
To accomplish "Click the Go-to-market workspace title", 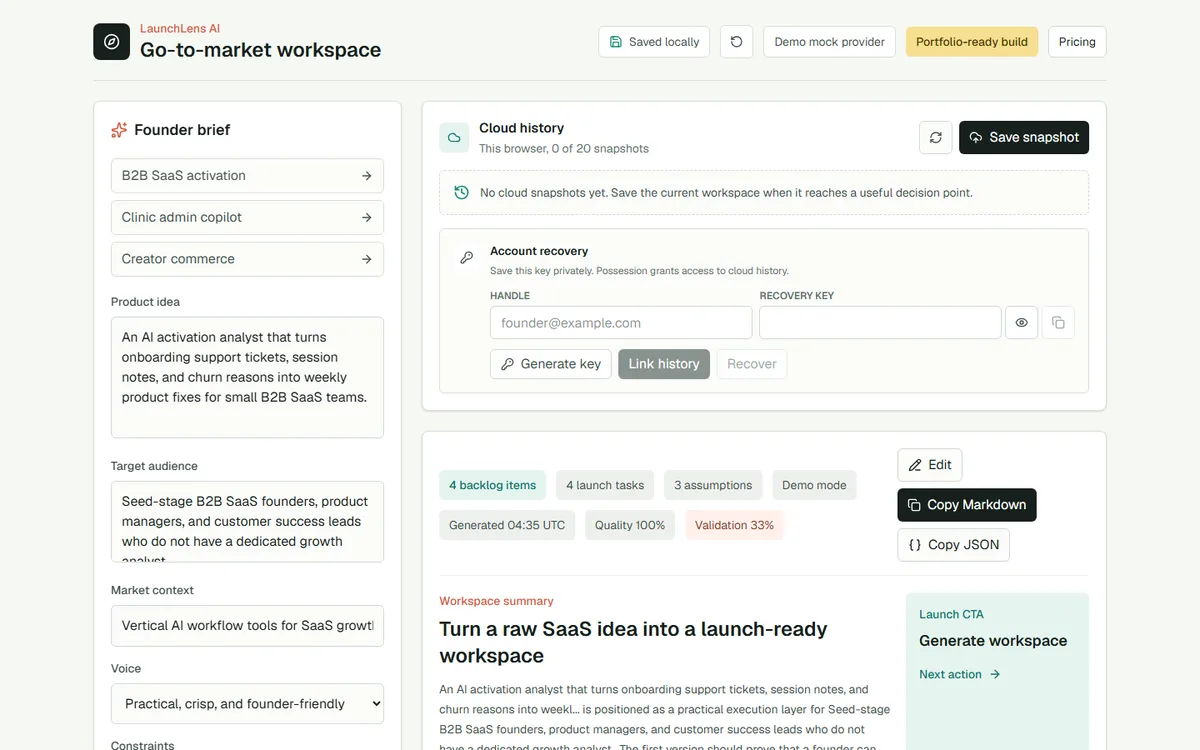I will [260, 50].
